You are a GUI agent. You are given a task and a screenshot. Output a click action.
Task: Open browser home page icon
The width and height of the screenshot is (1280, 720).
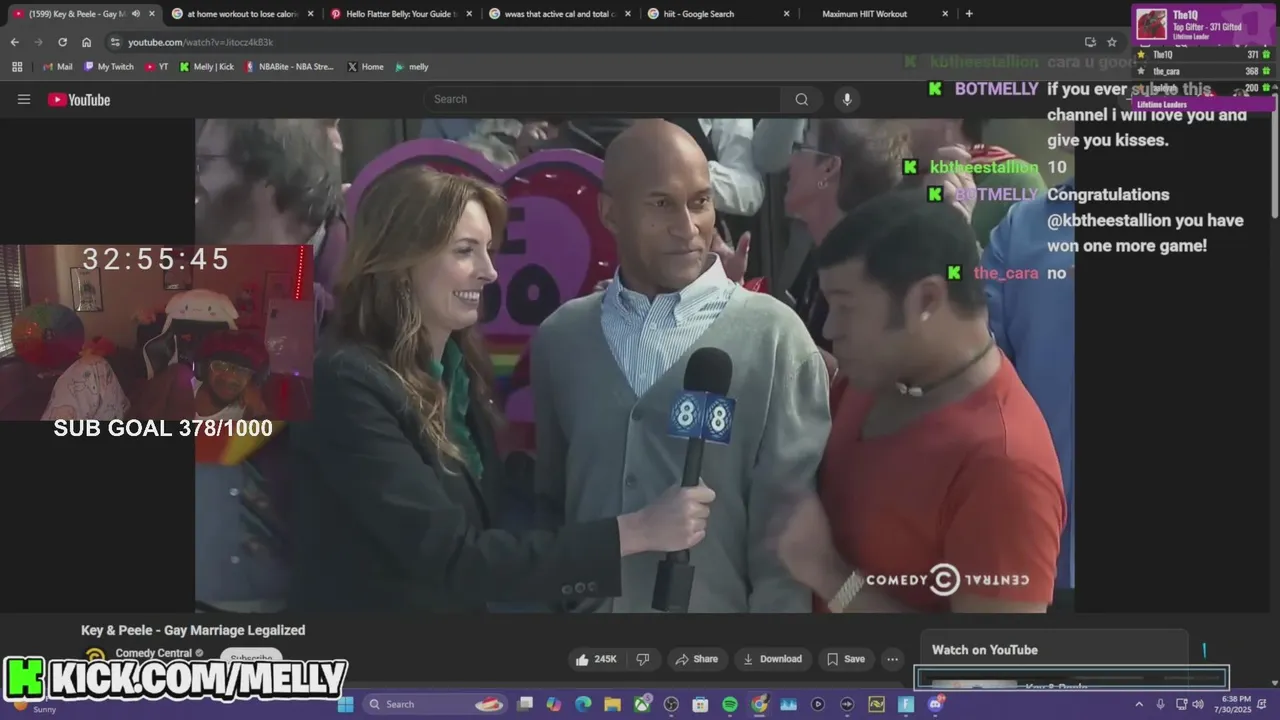point(87,42)
